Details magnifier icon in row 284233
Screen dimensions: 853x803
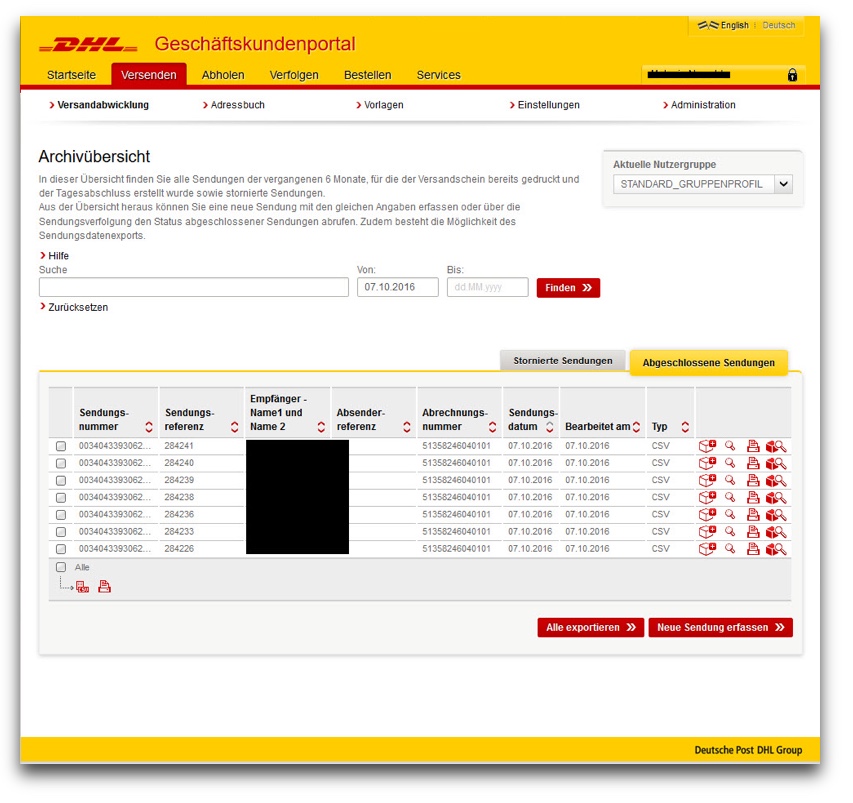730,532
